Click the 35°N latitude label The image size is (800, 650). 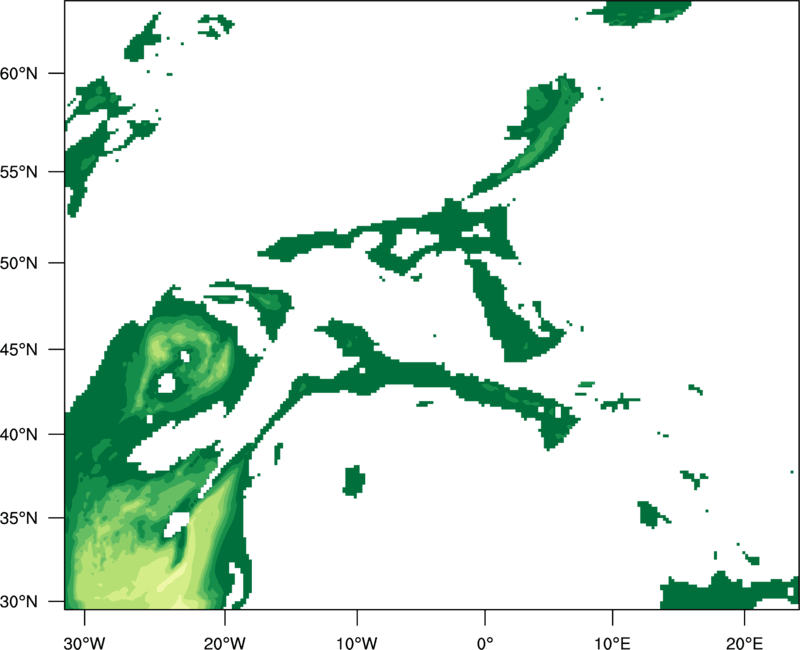coord(19,518)
